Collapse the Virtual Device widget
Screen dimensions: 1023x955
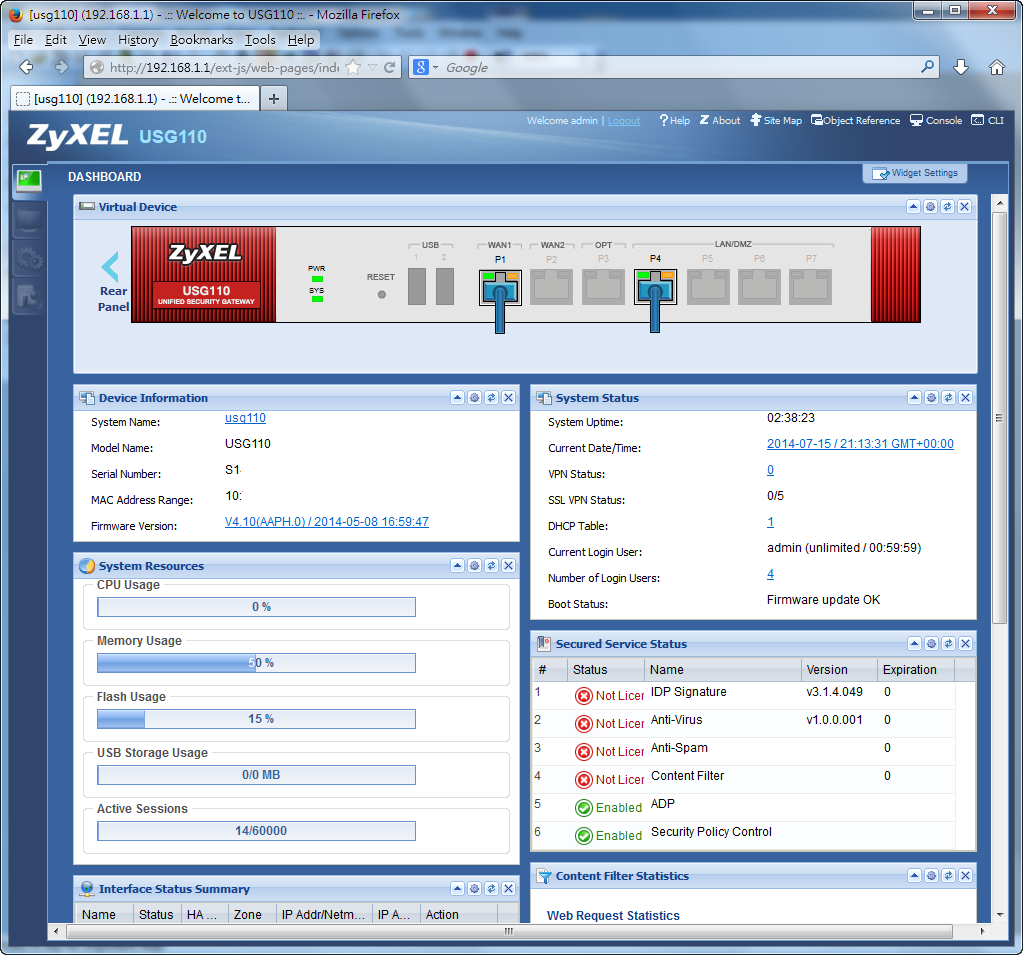pos(913,207)
